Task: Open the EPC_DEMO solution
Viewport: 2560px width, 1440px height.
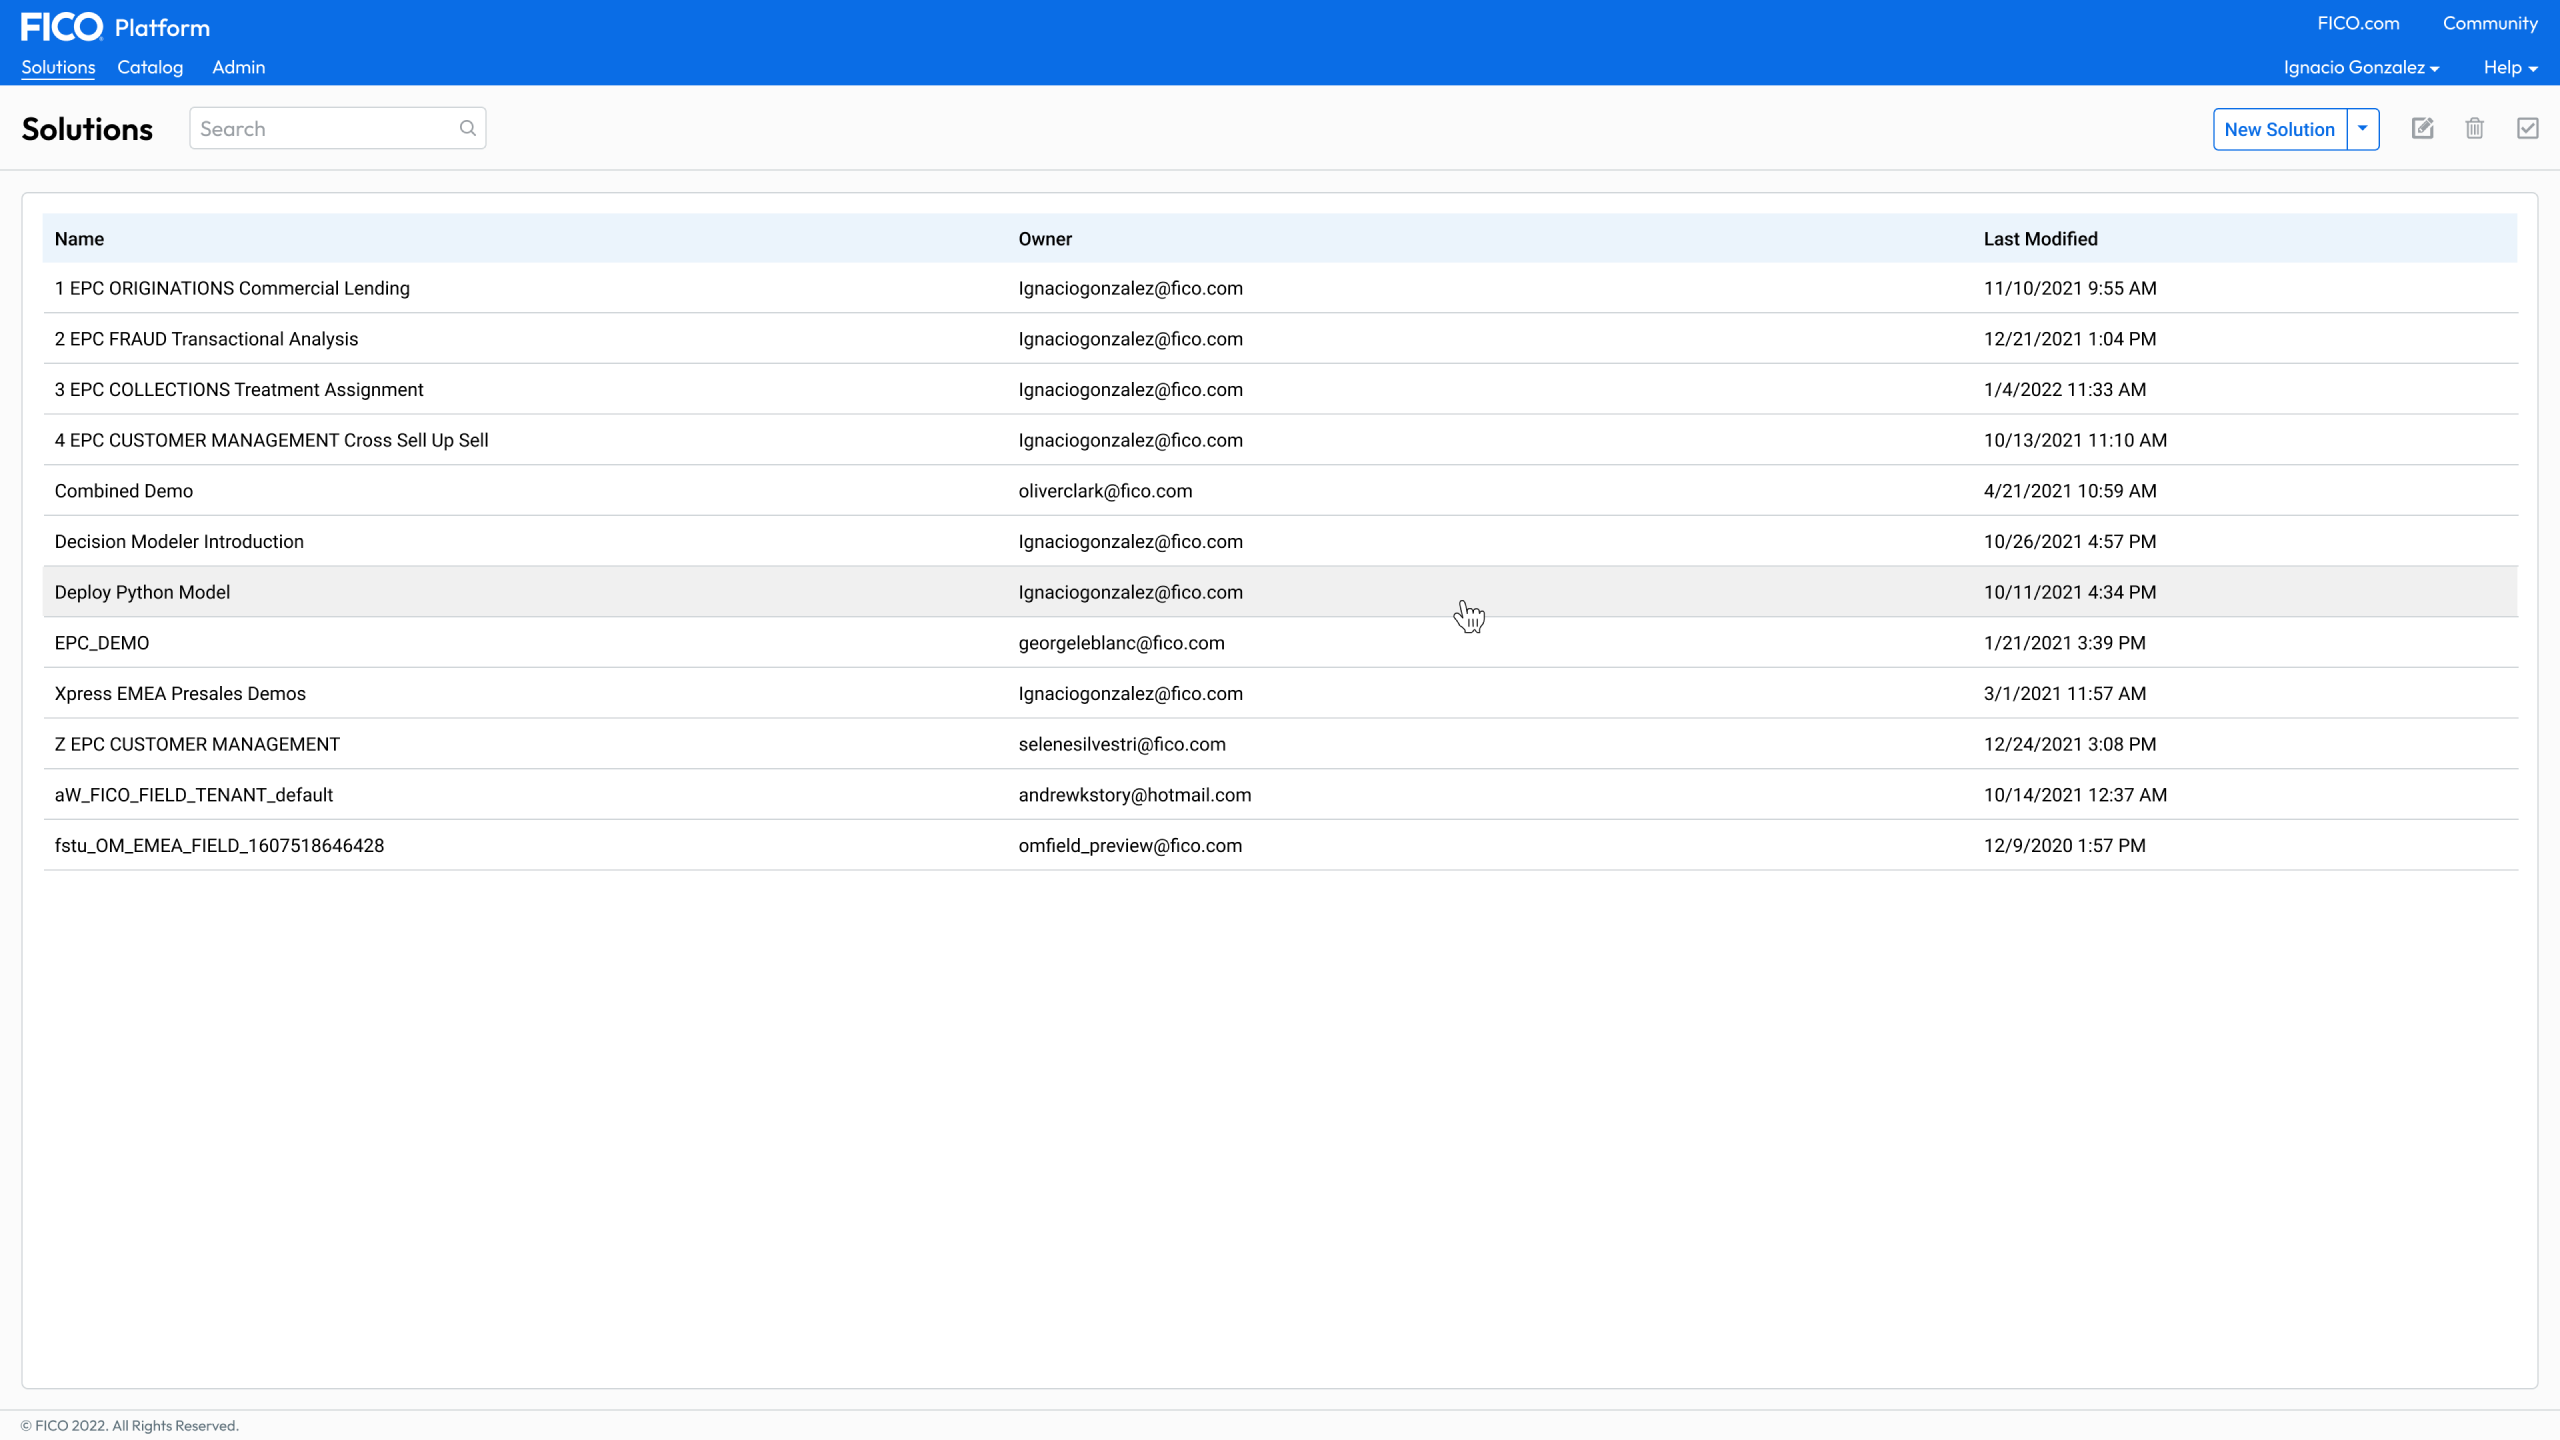Action: point(102,643)
